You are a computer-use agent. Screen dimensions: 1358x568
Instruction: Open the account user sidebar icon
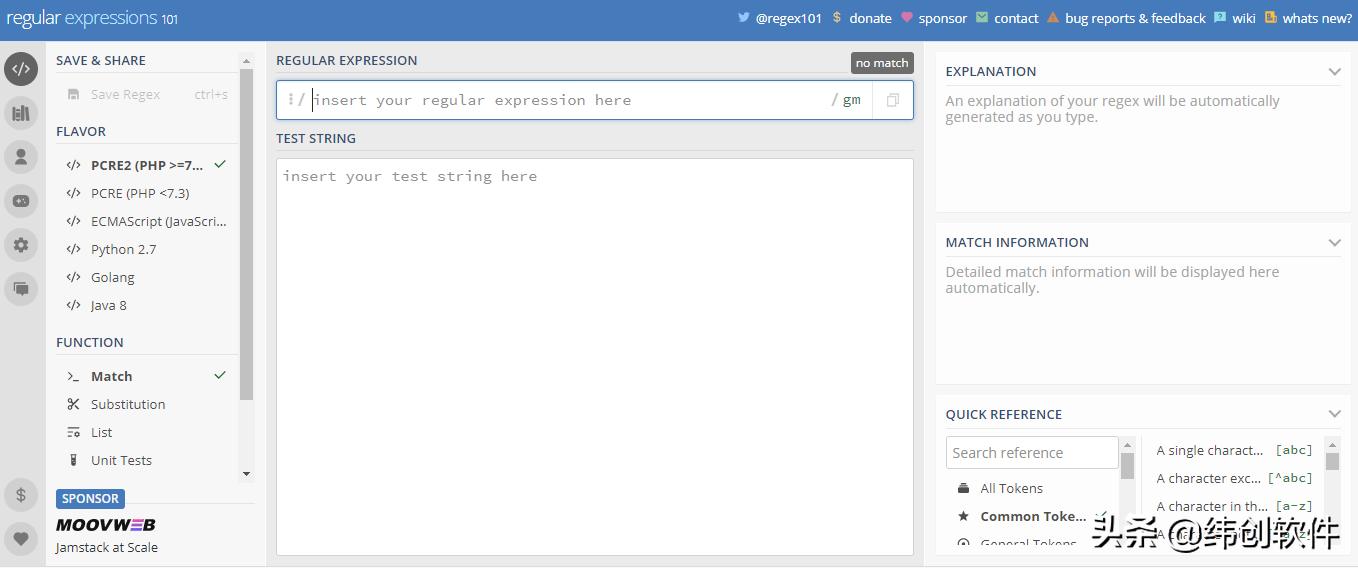(21, 157)
